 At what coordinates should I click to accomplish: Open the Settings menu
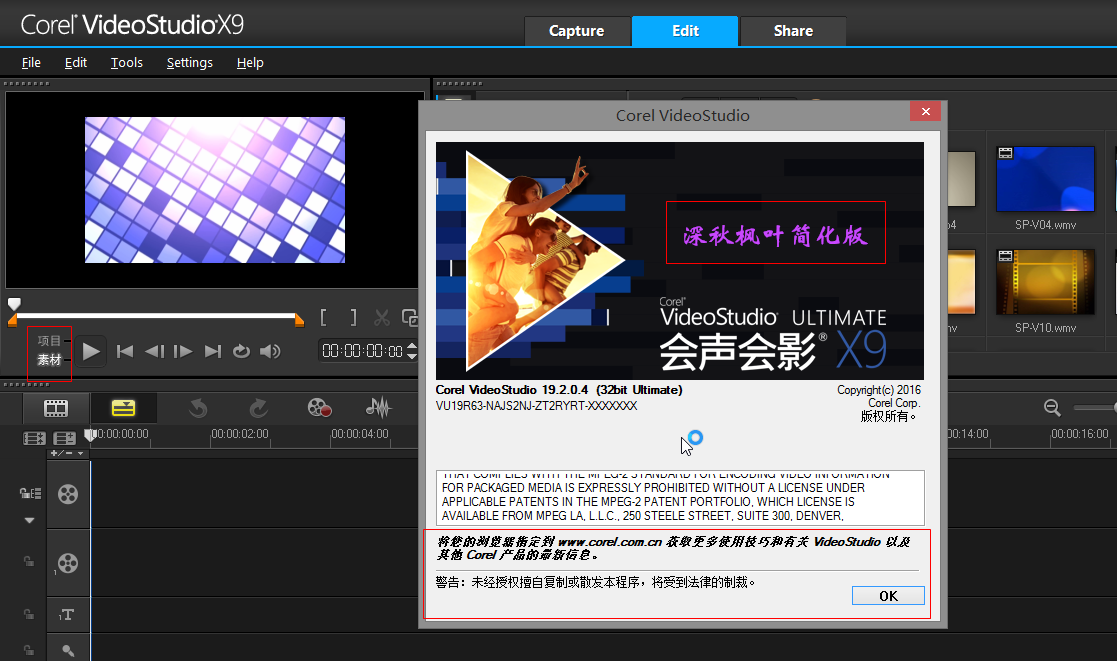click(189, 63)
